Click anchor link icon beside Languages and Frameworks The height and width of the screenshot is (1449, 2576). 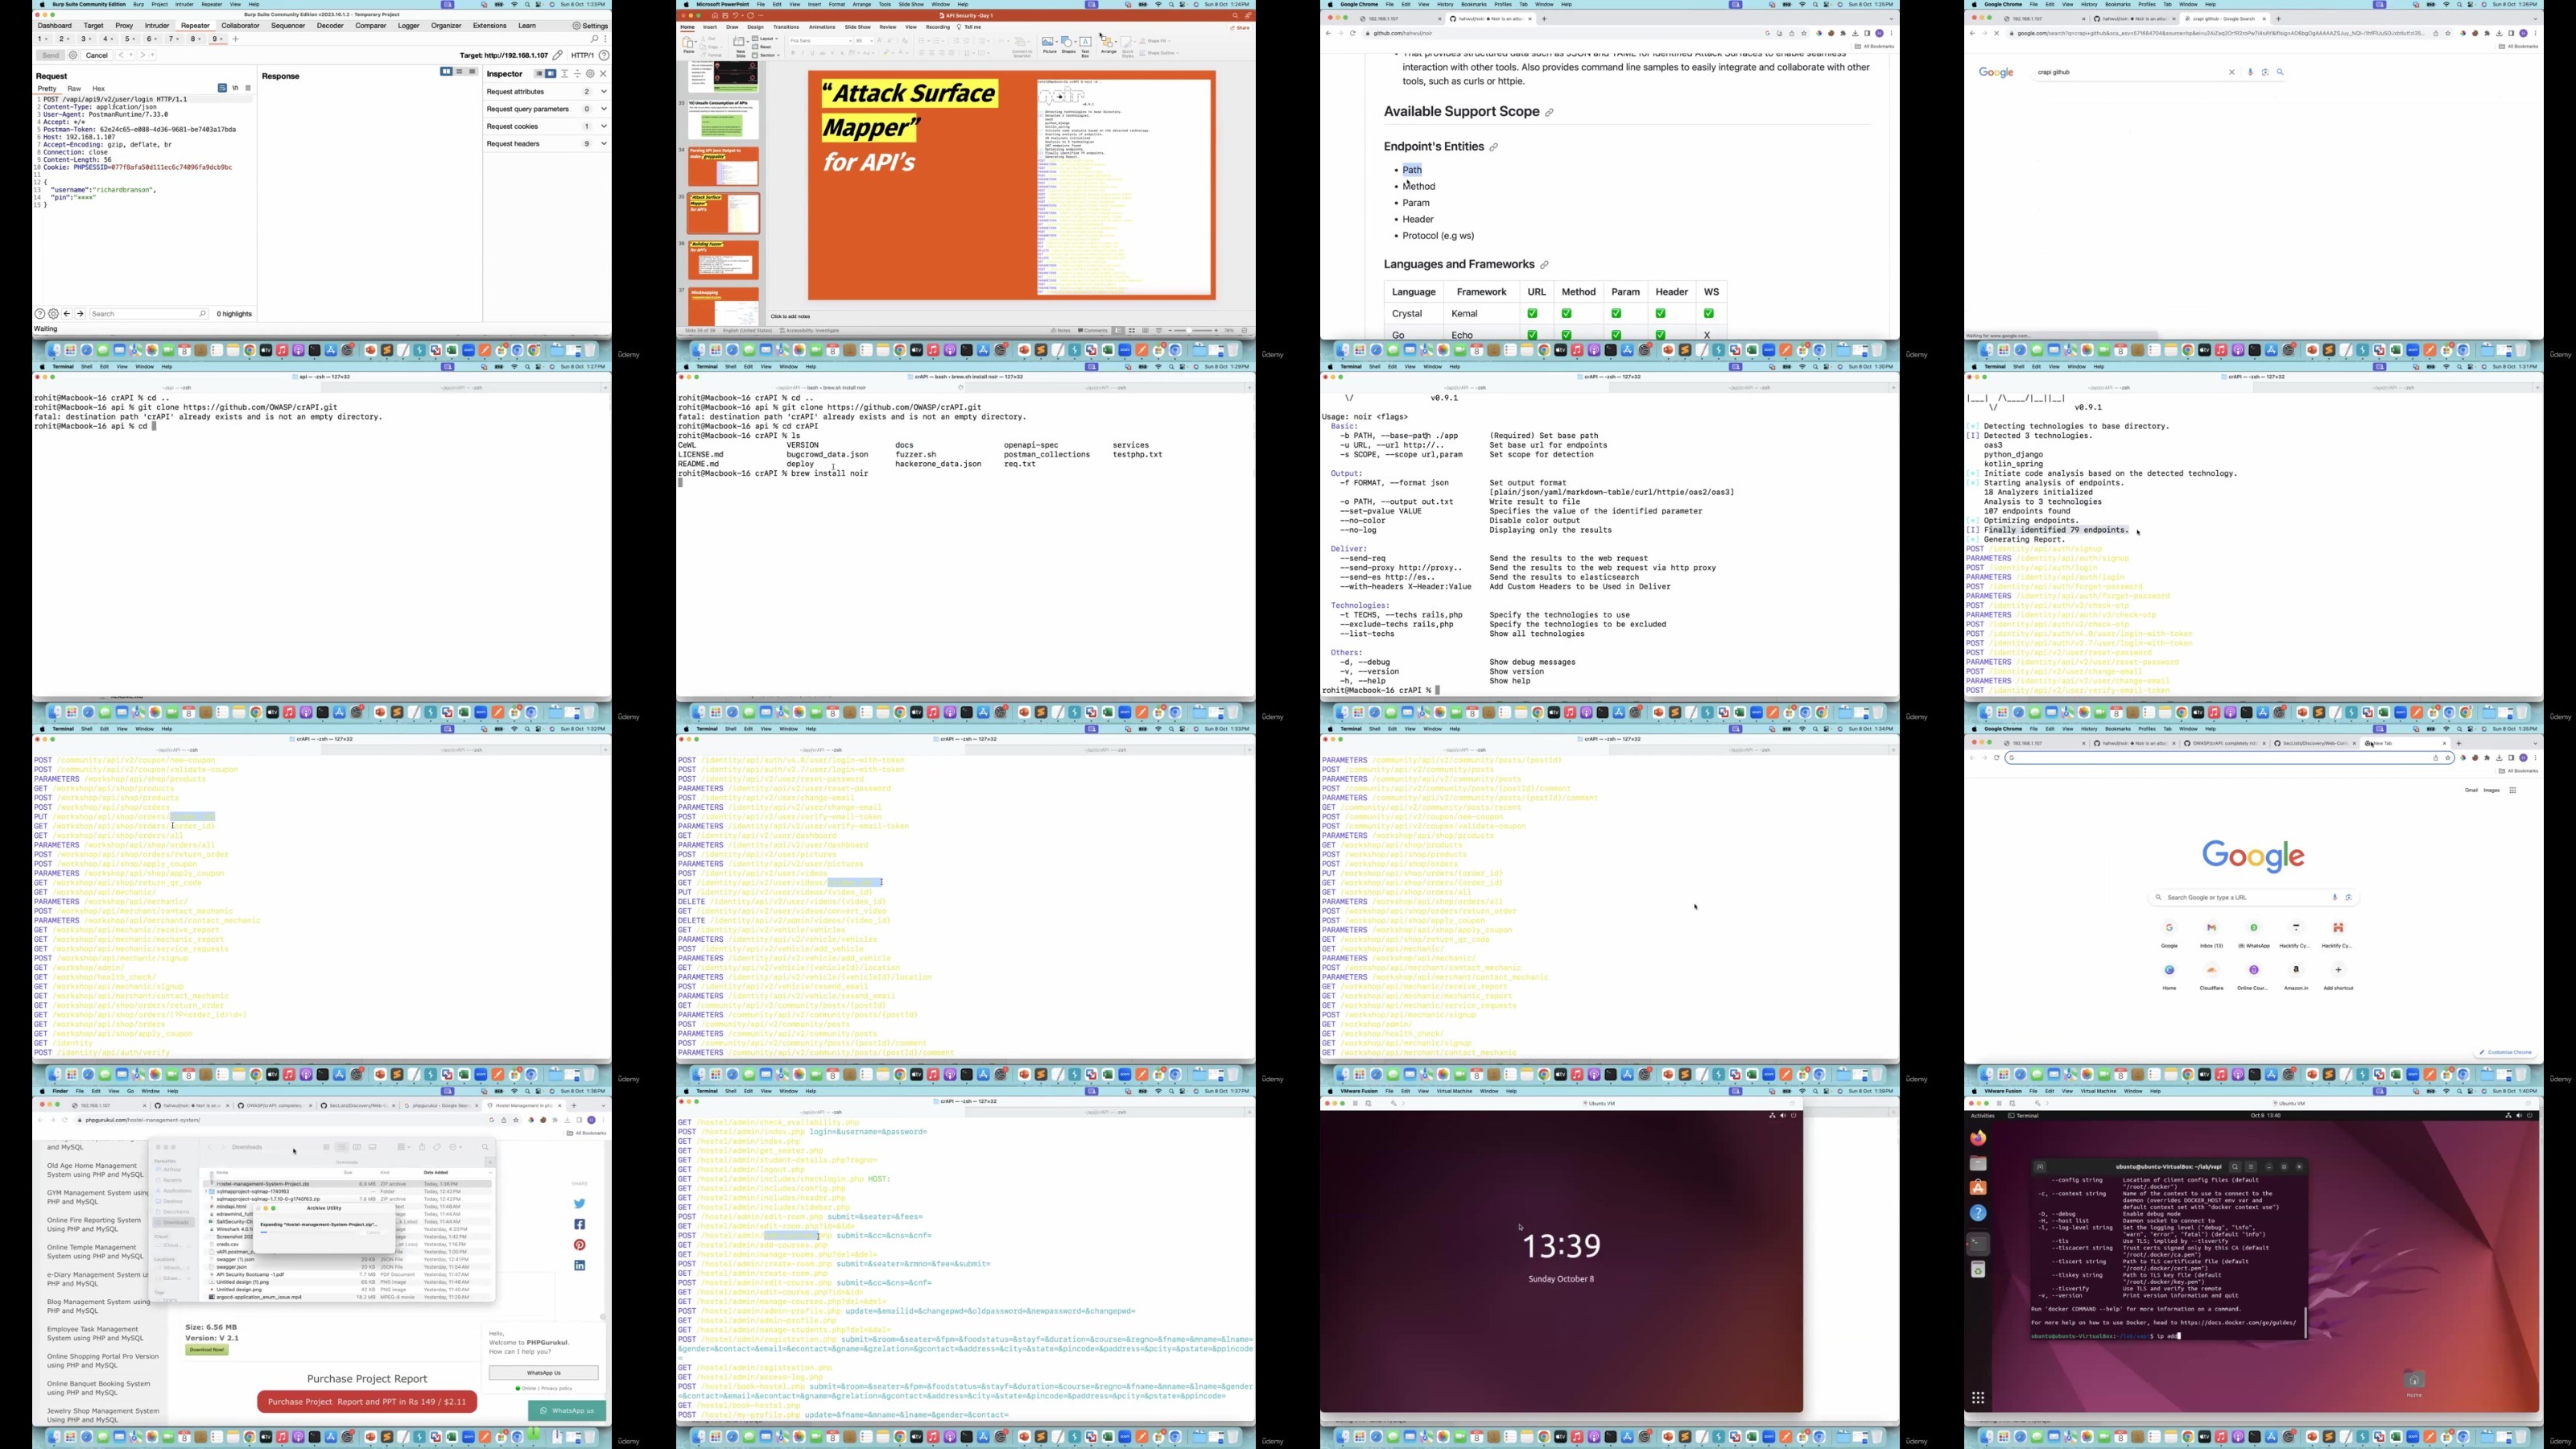pyautogui.click(x=1544, y=265)
